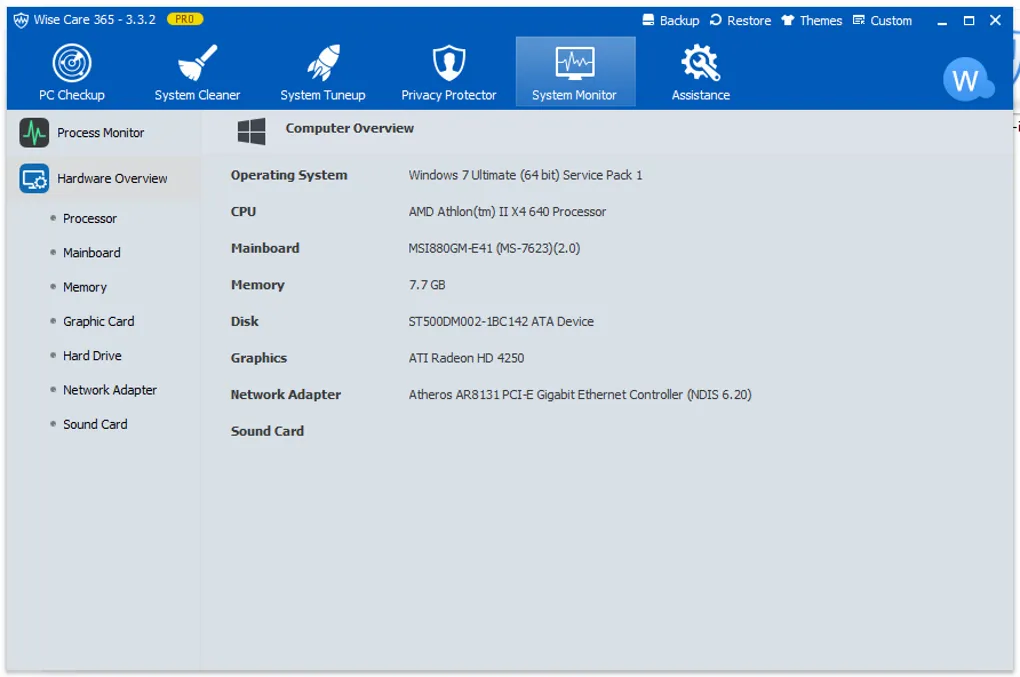Viewport: 1020px width, 677px height.
Task: Select System Monitor screen icon
Action: tap(575, 64)
